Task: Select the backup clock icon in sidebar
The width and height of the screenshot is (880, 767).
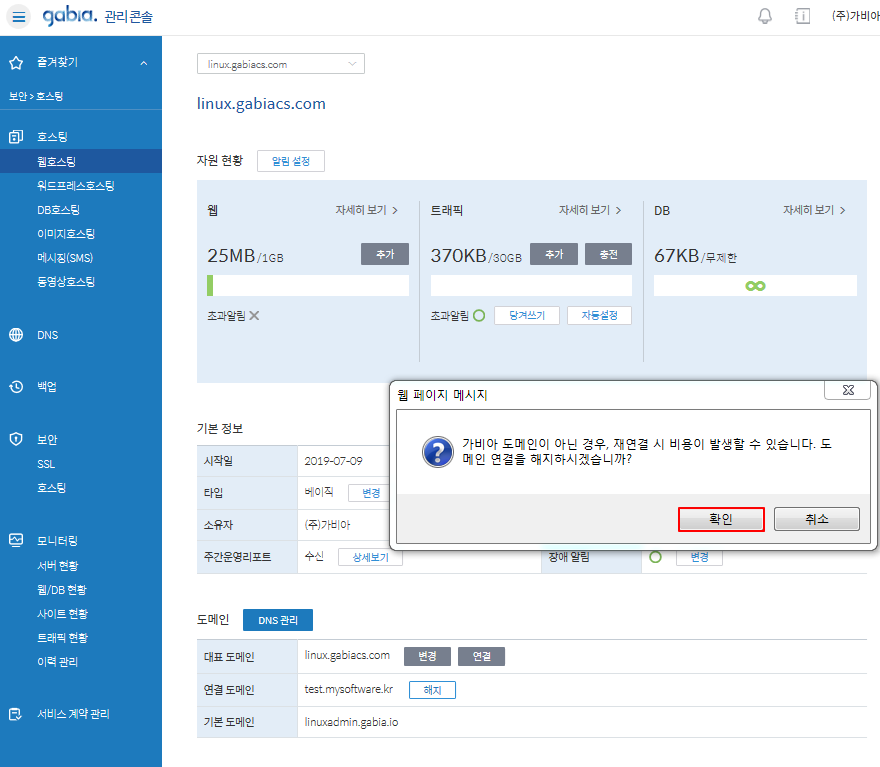Action: tap(16, 387)
